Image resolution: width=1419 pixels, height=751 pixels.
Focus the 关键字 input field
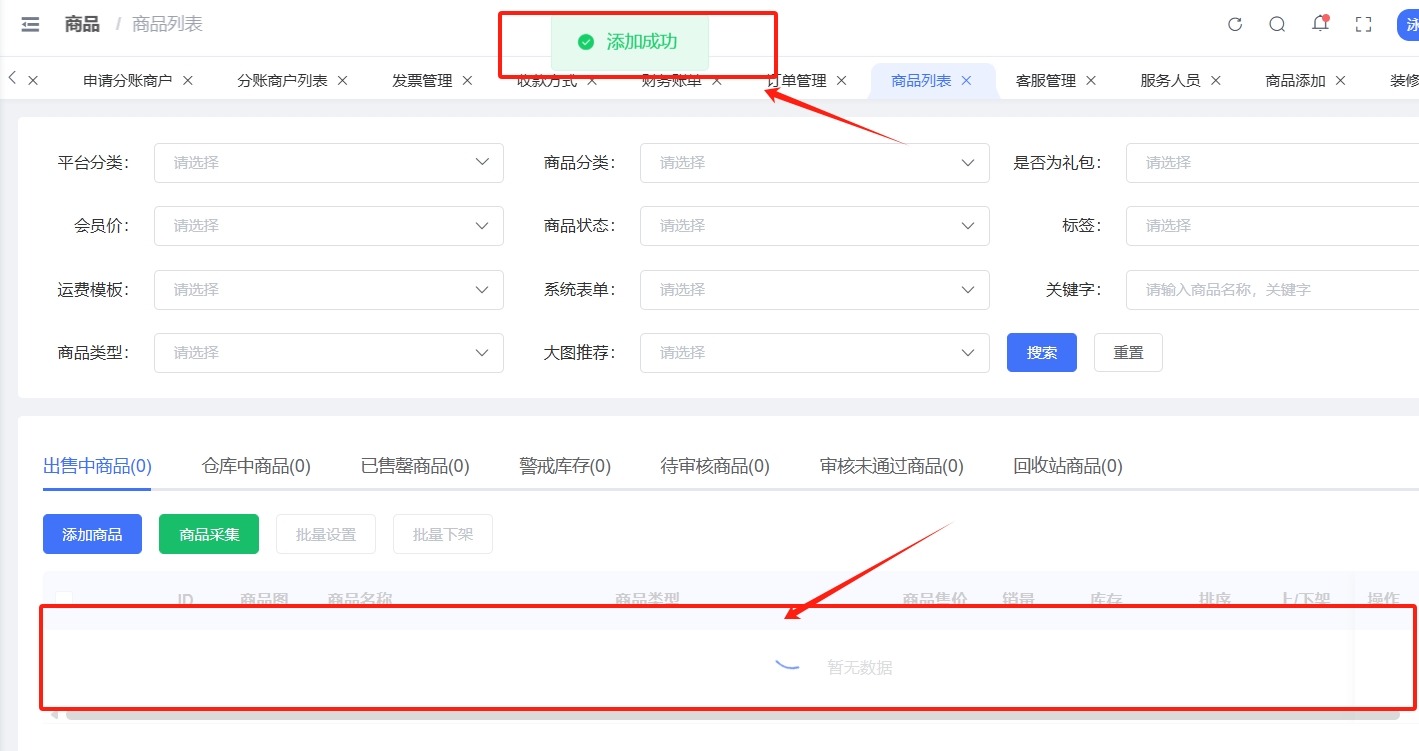tap(1272, 290)
